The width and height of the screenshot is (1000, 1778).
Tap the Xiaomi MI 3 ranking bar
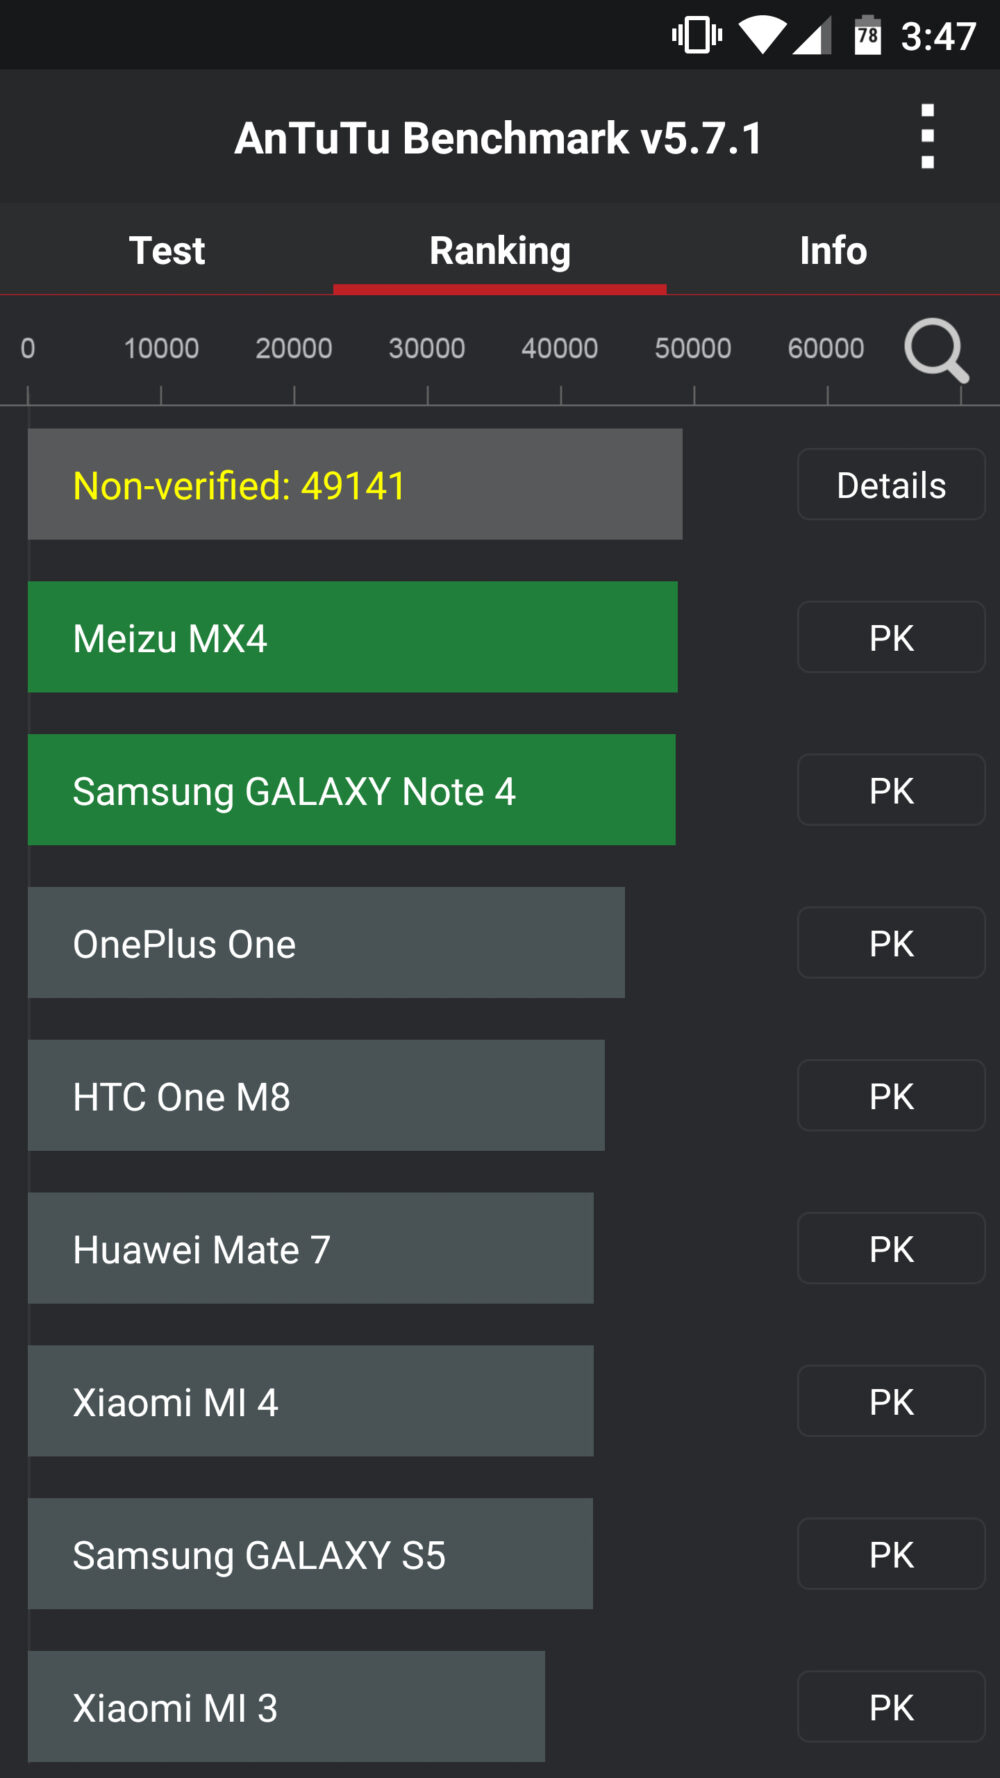286,1707
